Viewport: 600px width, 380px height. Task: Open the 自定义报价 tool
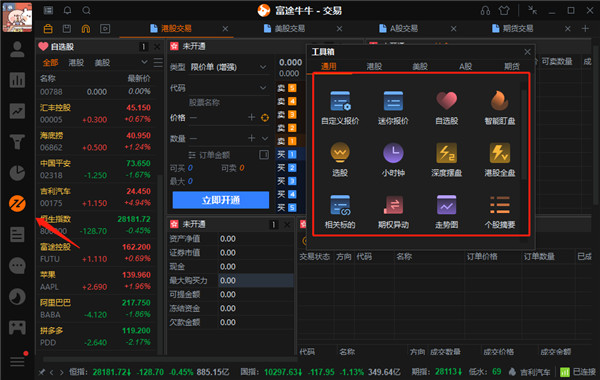[x=340, y=108]
